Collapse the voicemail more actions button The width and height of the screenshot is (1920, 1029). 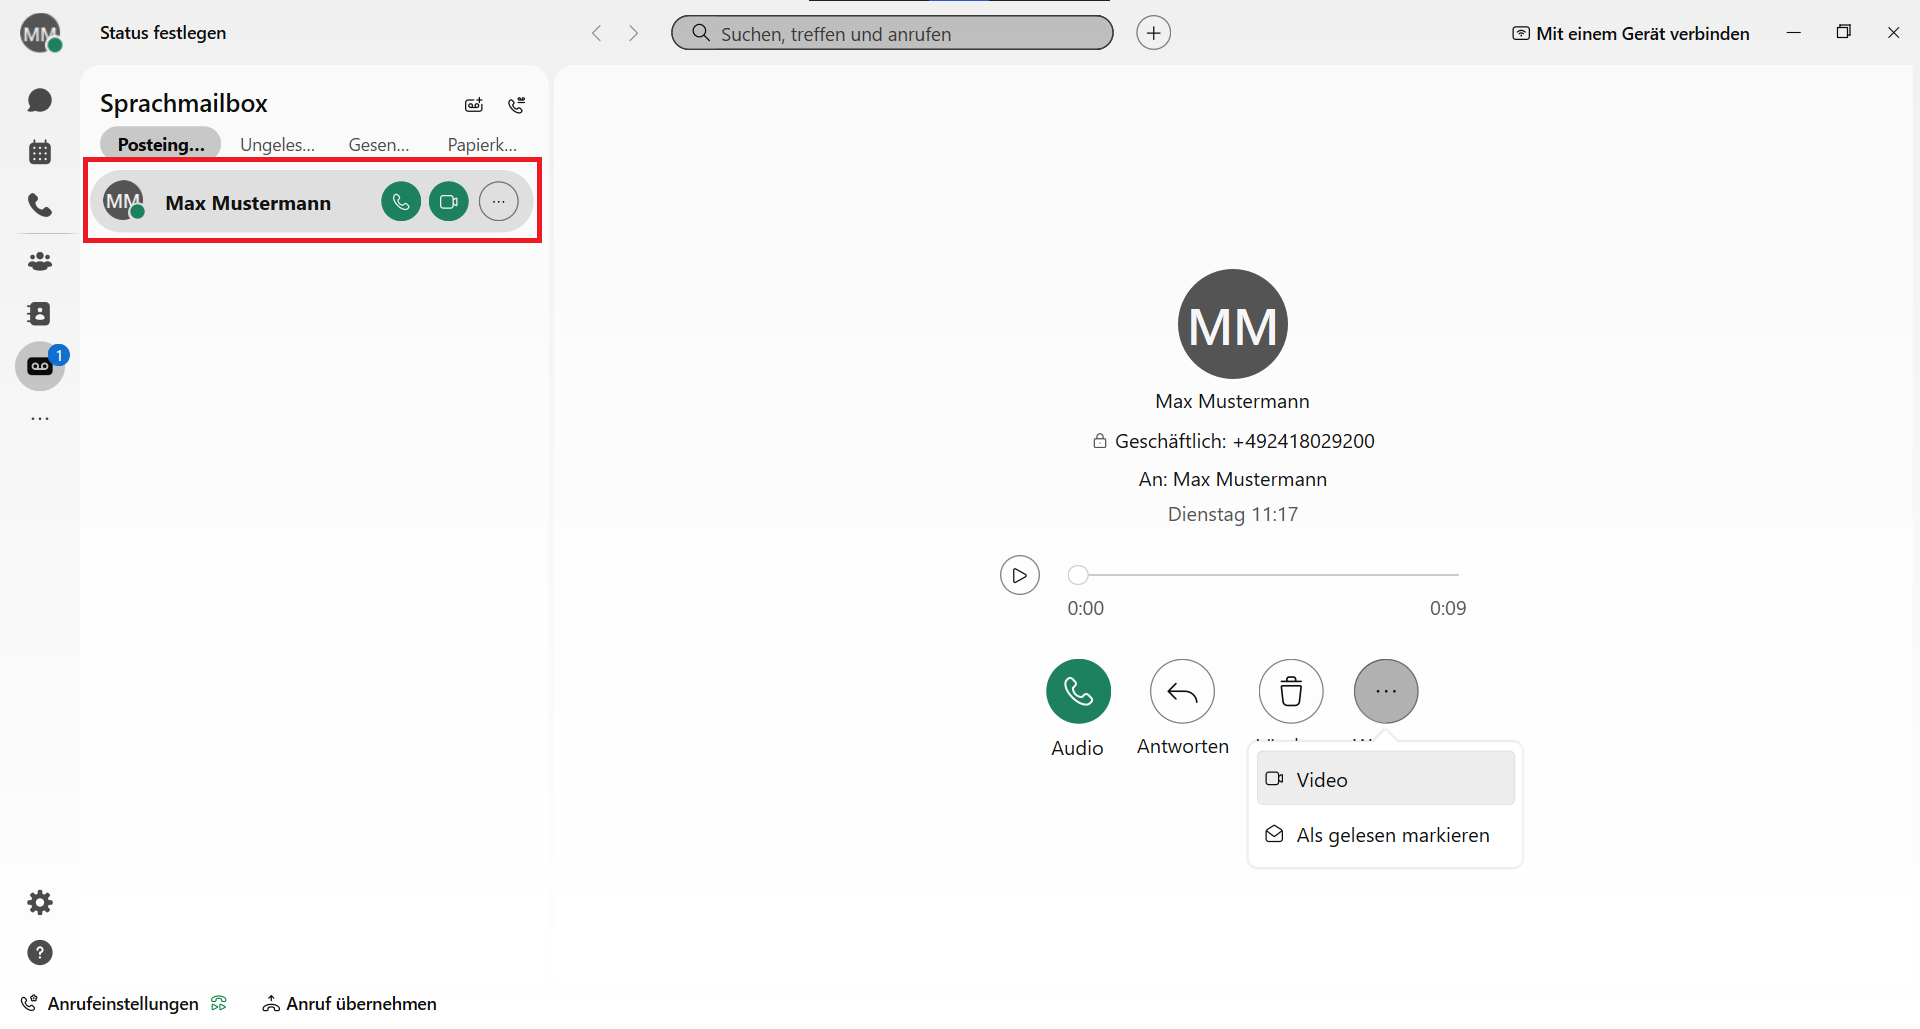point(1385,691)
